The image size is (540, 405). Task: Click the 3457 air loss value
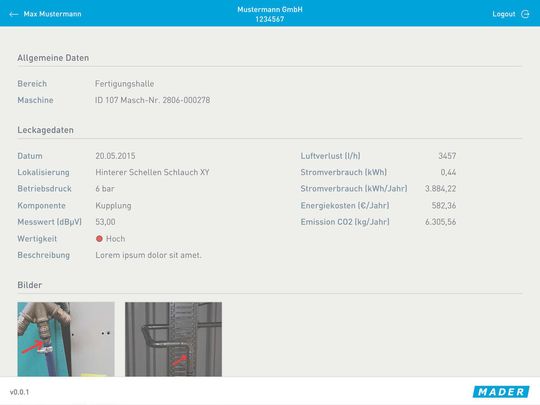[447, 156]
